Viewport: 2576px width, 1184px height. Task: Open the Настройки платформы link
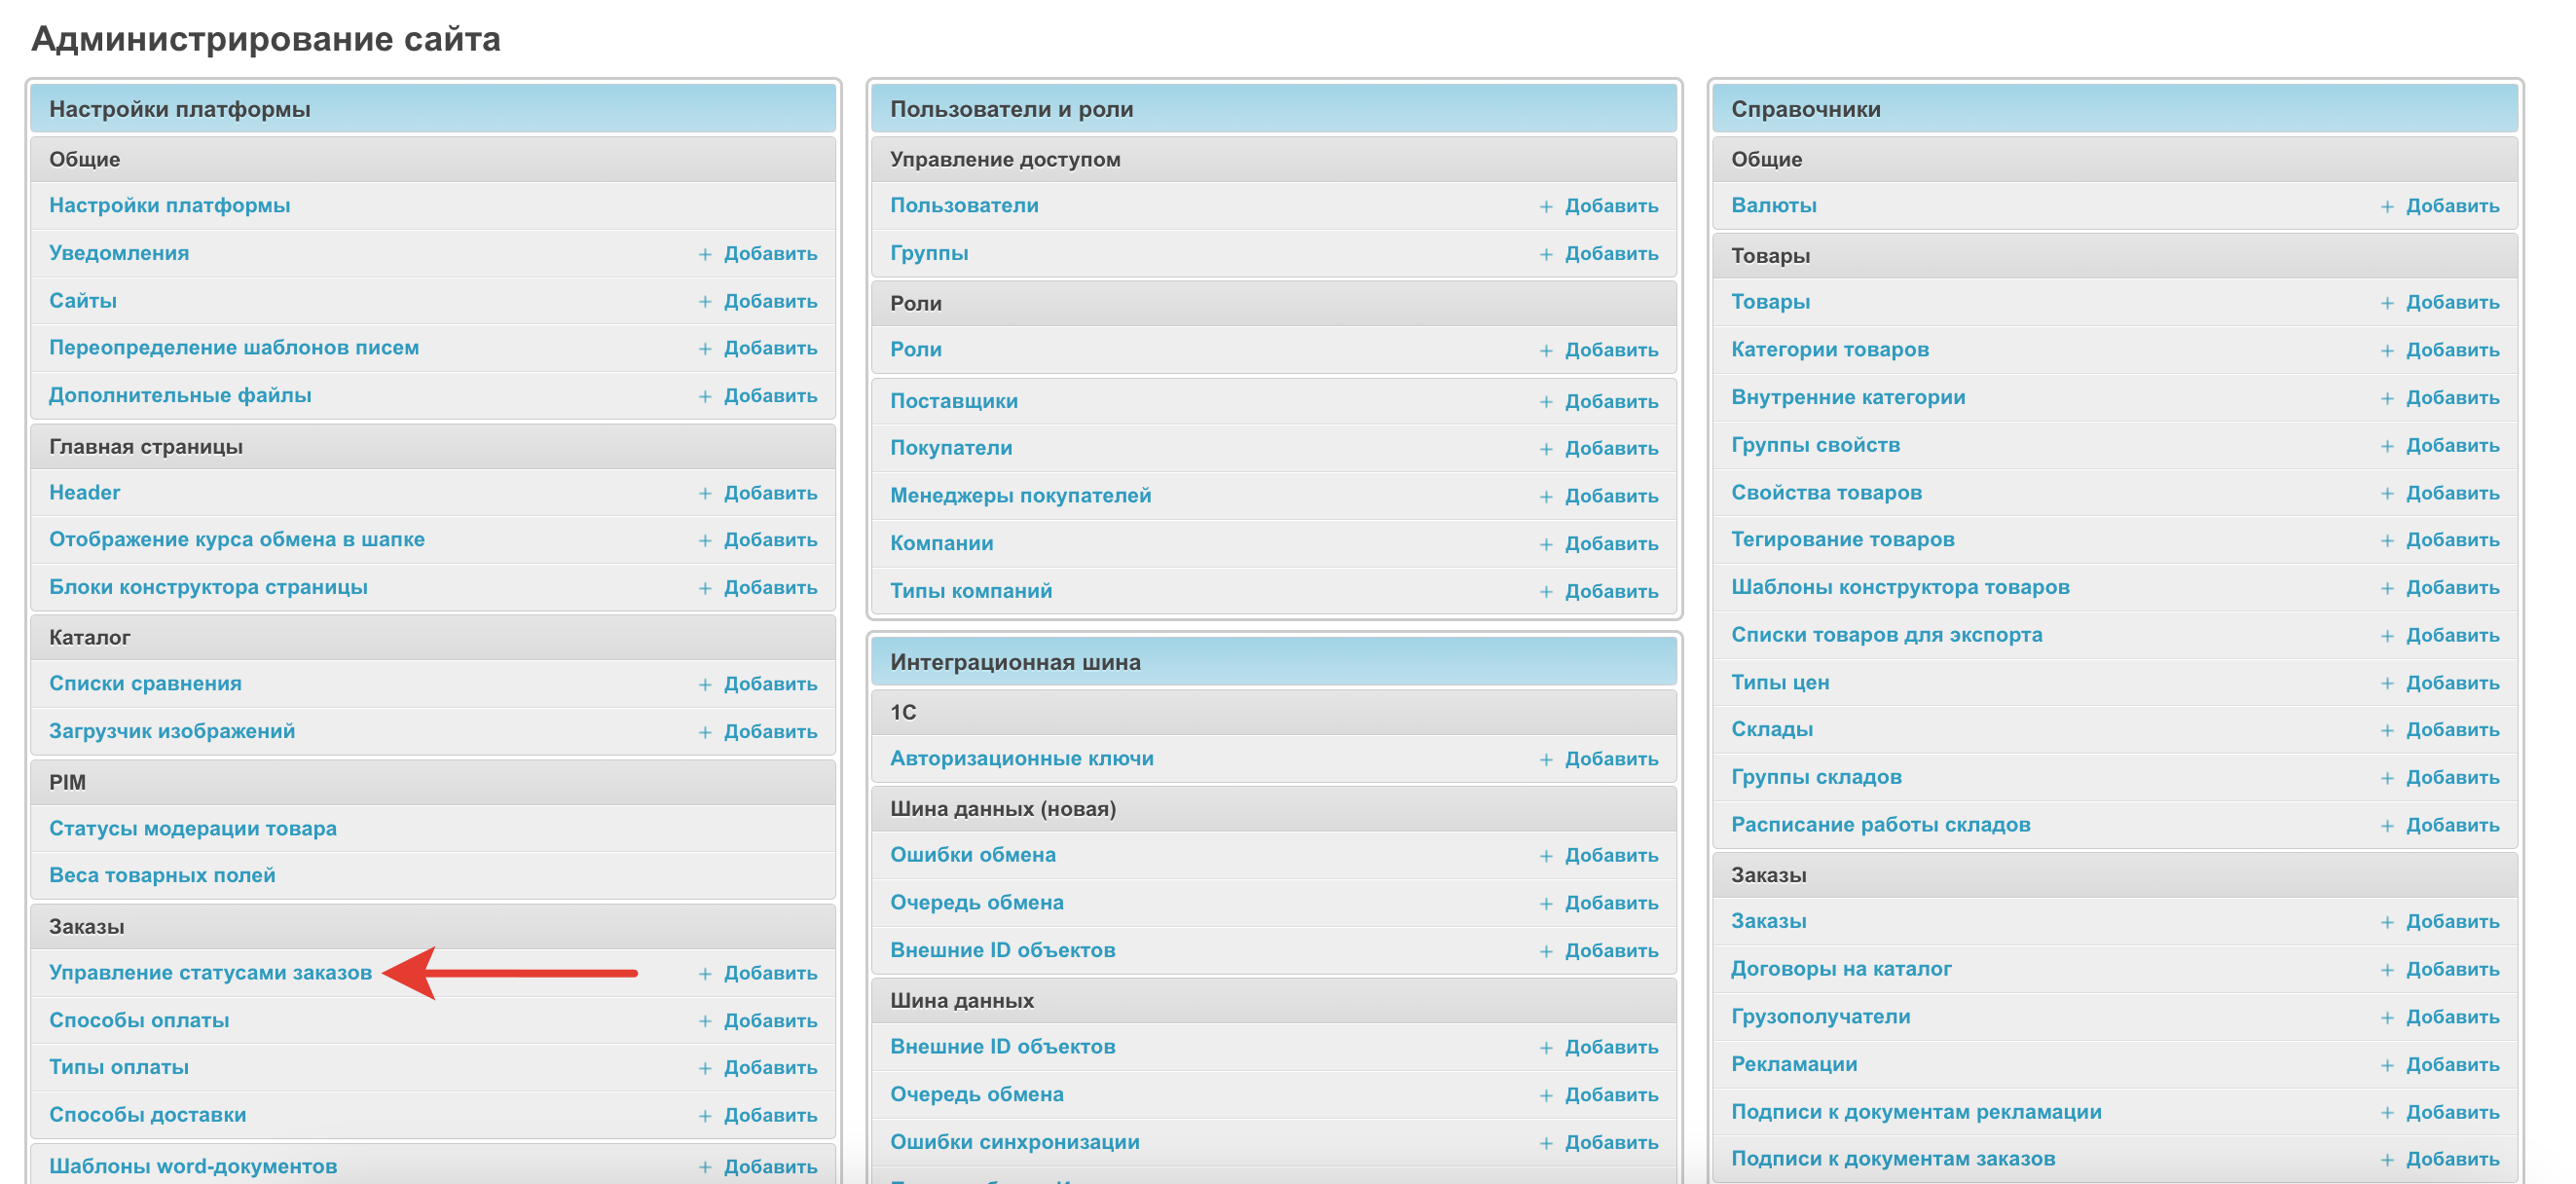(x=170, y=205)
